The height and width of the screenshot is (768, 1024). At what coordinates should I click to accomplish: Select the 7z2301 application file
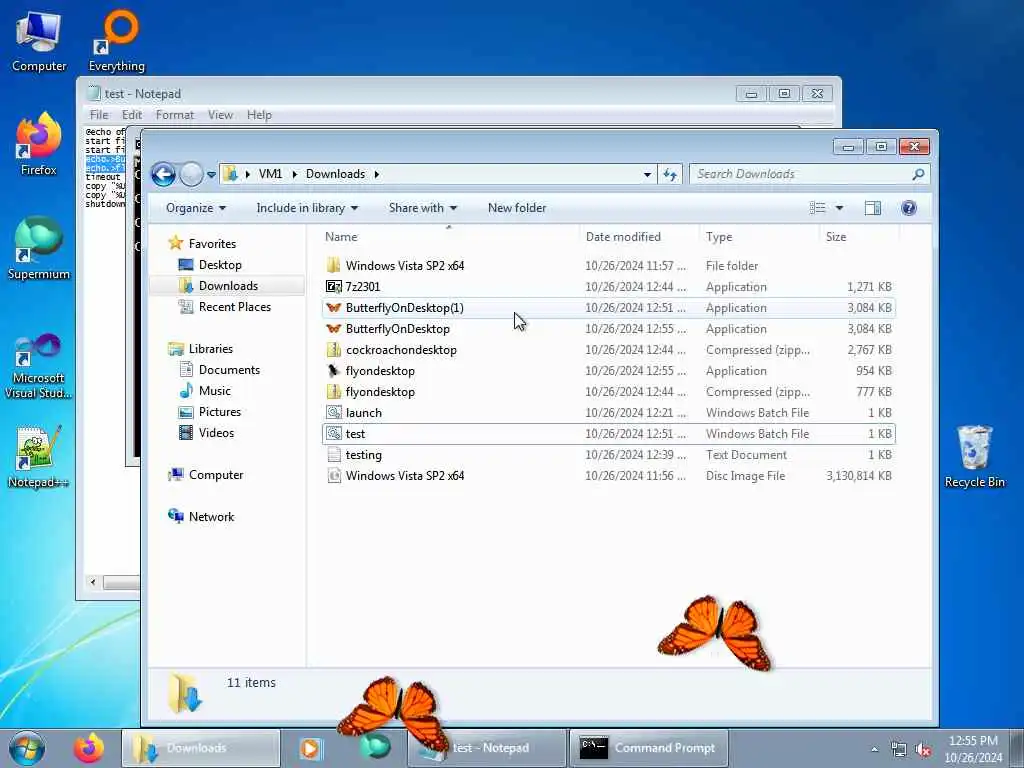[609, 287]
